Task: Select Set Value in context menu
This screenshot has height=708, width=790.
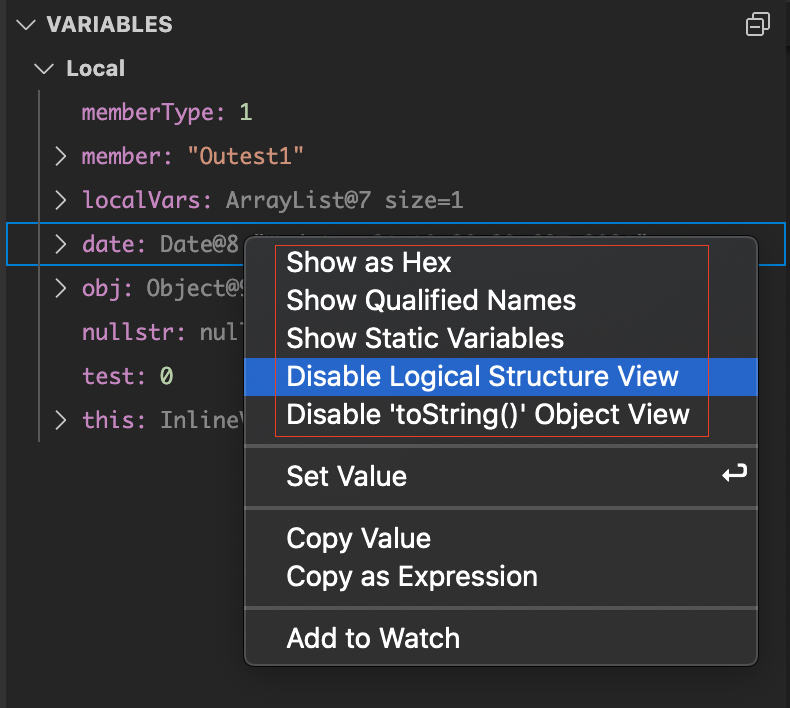Action: (x=500, y=476)
